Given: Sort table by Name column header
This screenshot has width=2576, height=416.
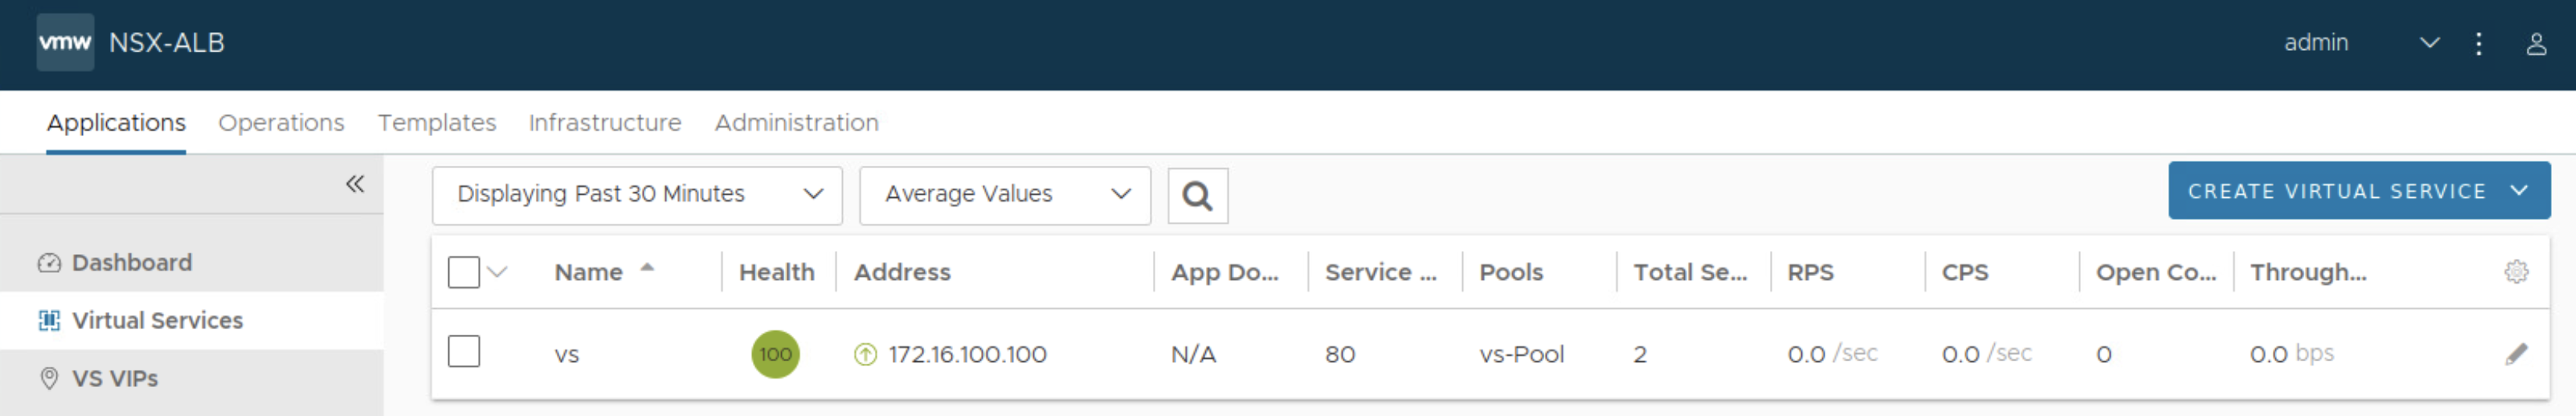Looking at the screenshot, I should click(589, 272).
